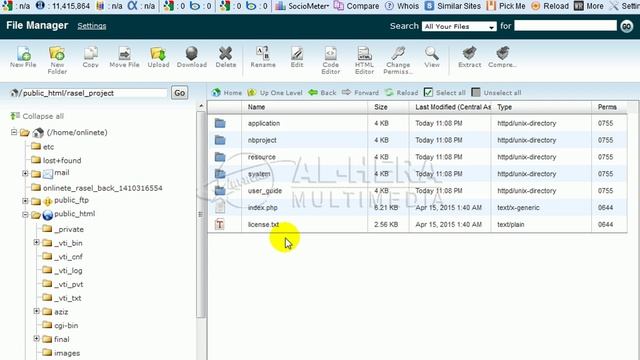640x360 pixels.
Task: Select the user_guide folder row
Action: tap(417, 191)
